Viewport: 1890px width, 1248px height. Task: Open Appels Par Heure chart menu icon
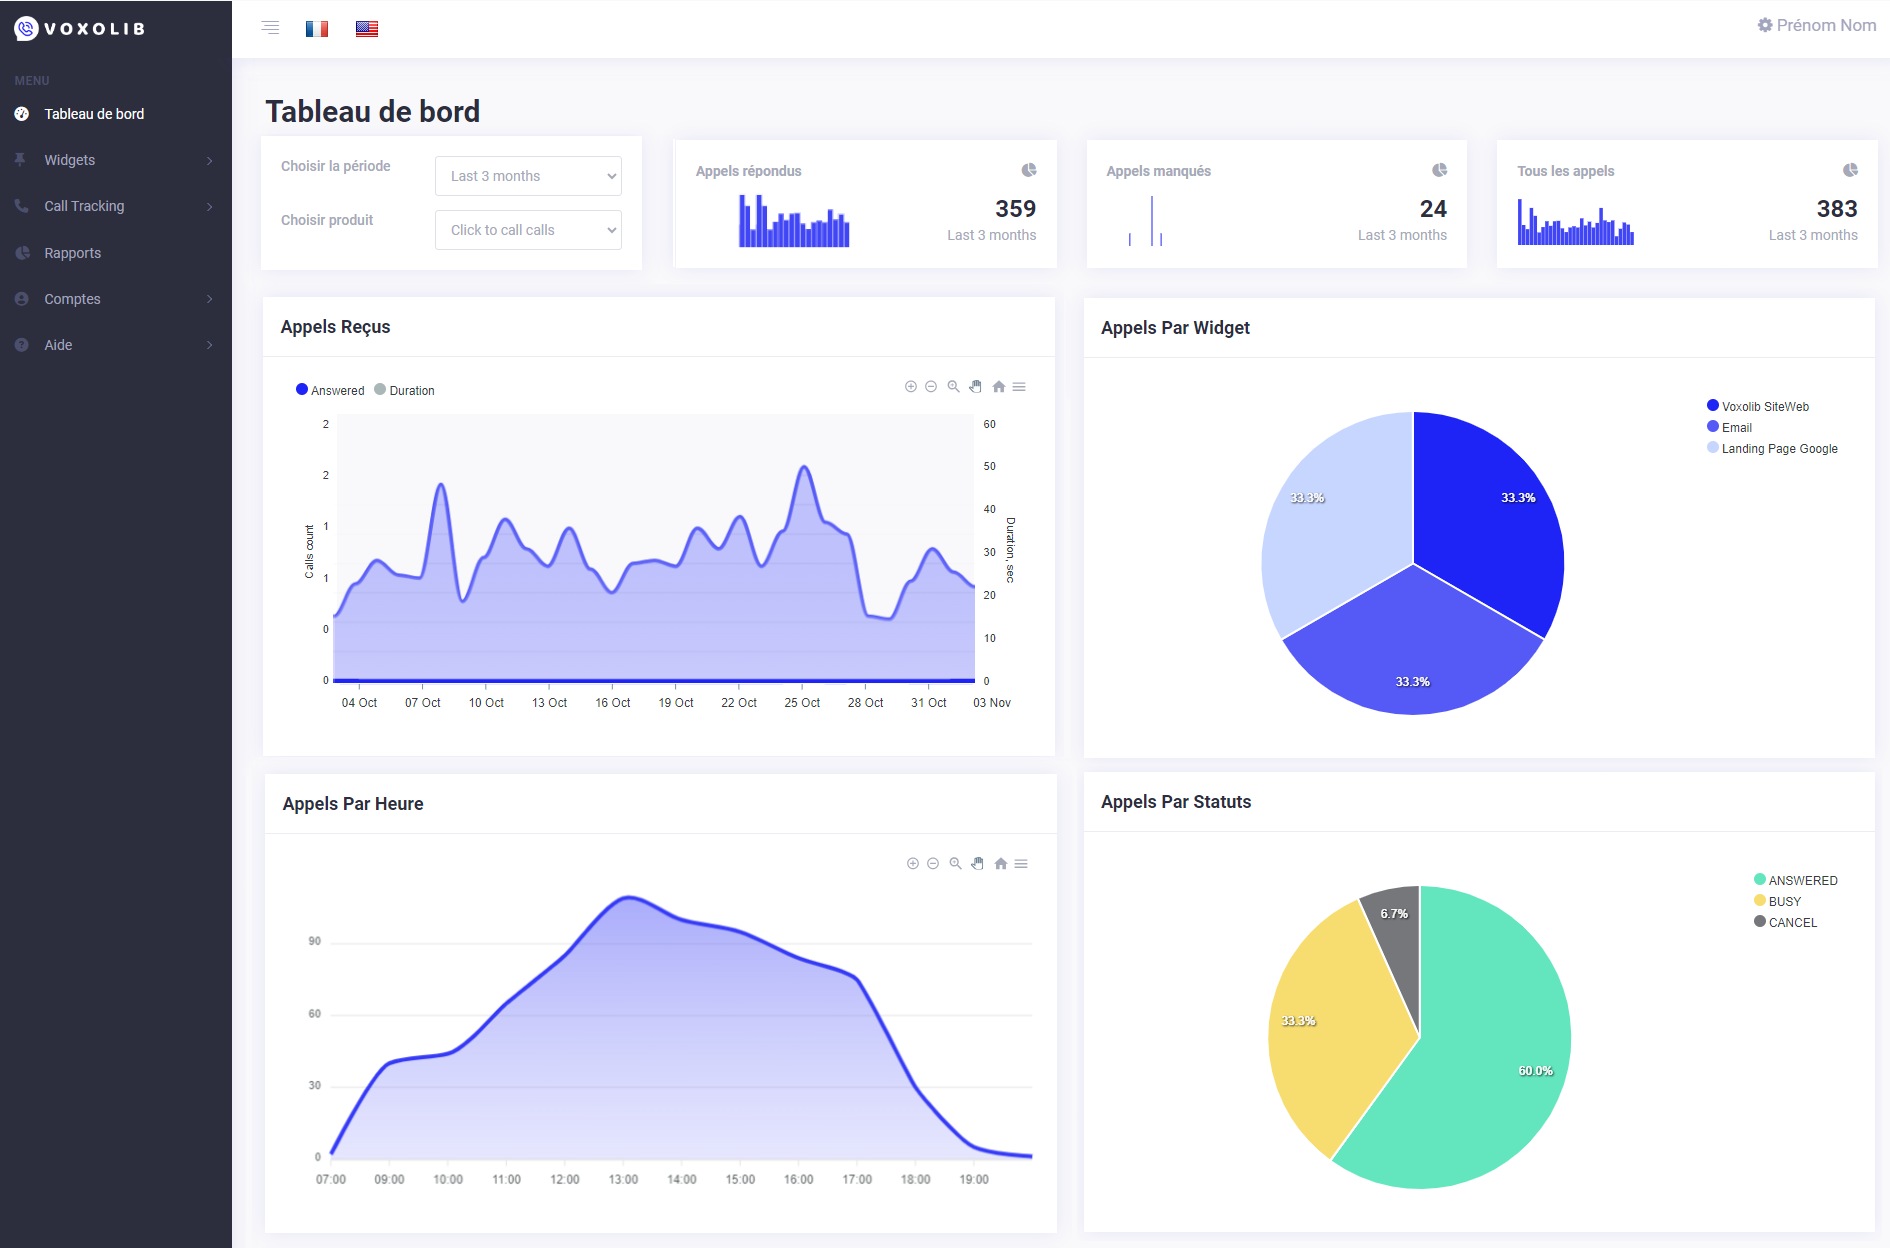click(x=1021, y=864)
